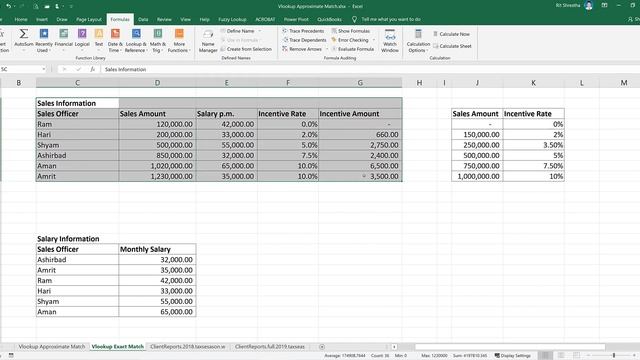Viewport: 640px width, 360px height.
Task: Click the Undo icon in title bar
Action: pos(8,6)
